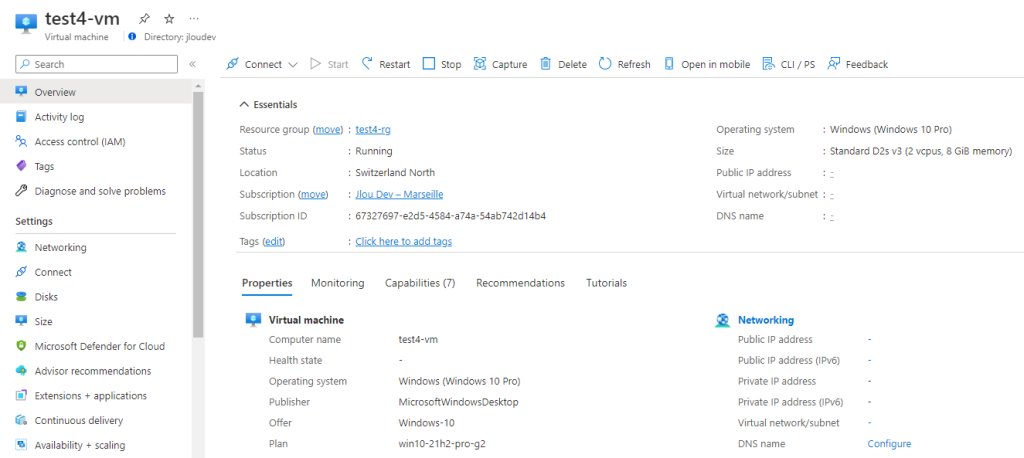Collapse the Essentials section
Screen dimensions: 1024x458
click(268, 105)
